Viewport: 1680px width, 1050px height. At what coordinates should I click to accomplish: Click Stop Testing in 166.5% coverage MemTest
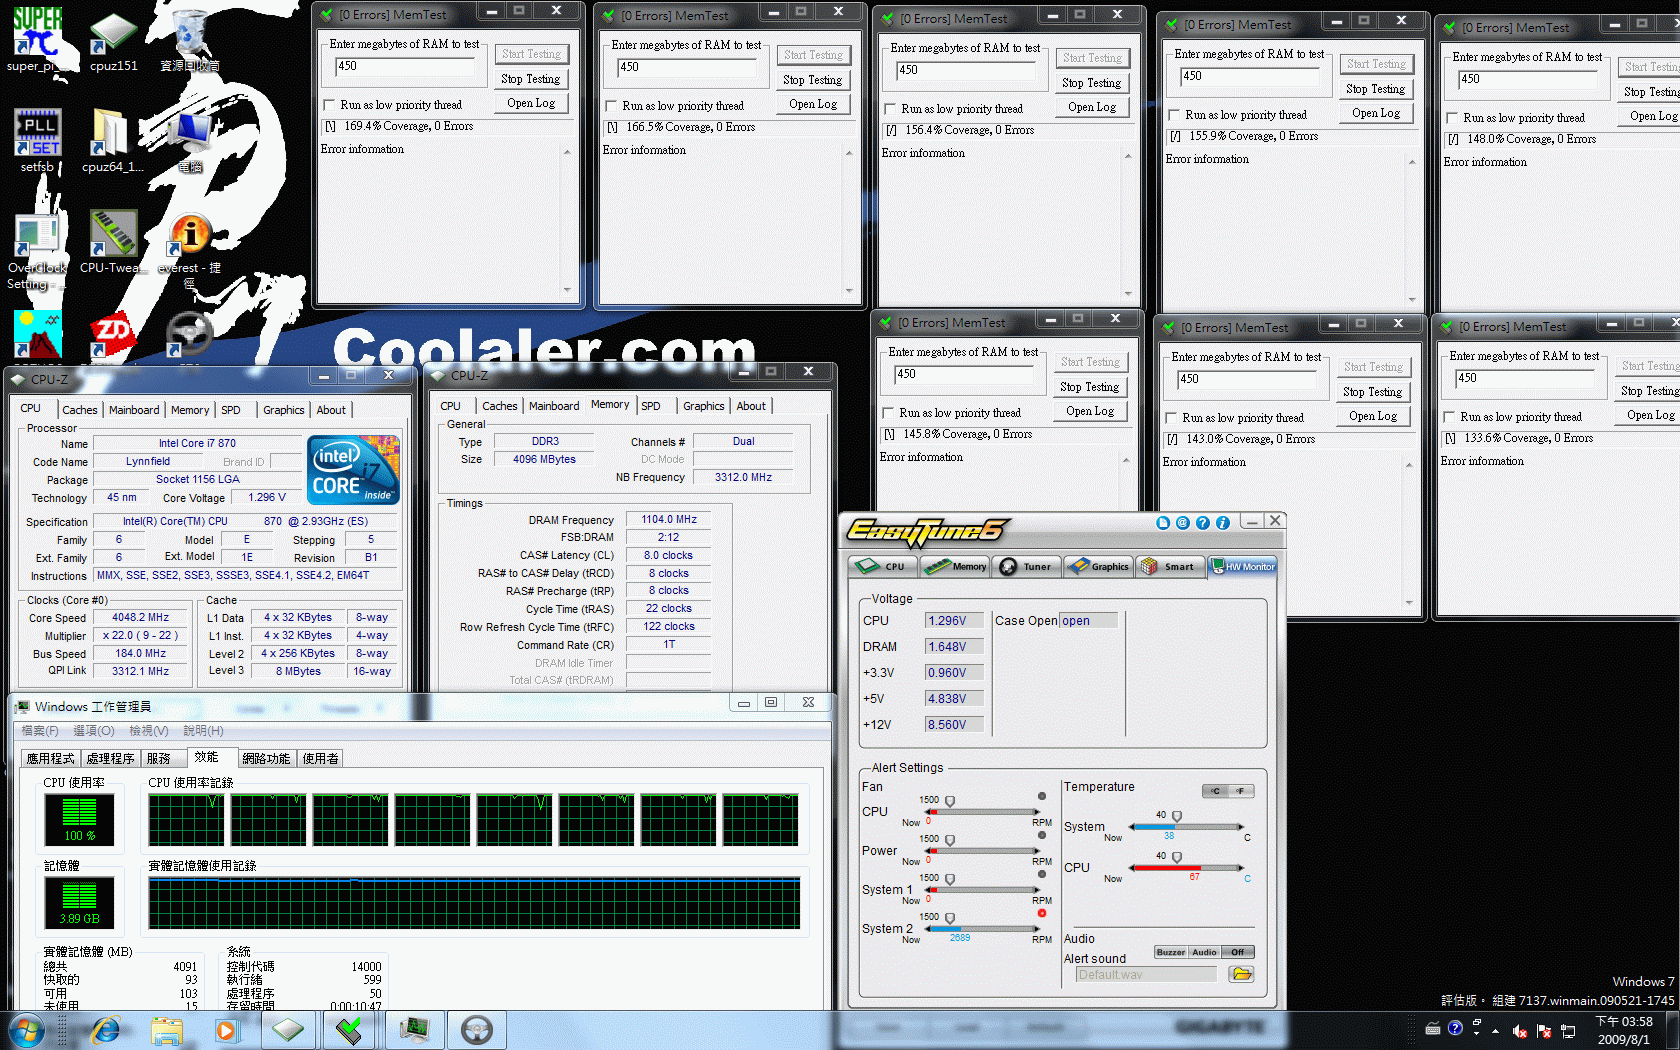coord(812,80)
